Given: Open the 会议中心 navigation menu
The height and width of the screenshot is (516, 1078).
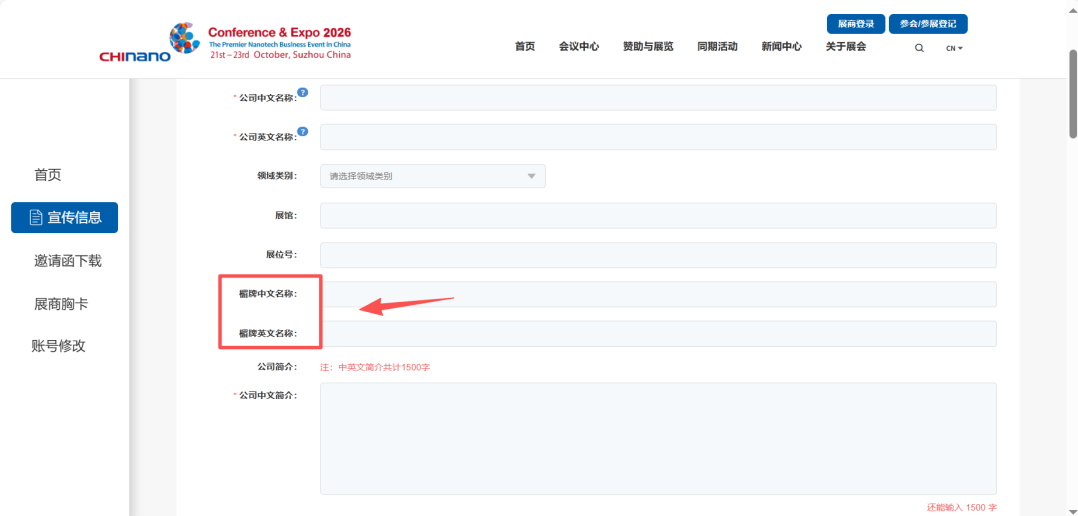Looking at the screenshot, I should pos(578,47).
